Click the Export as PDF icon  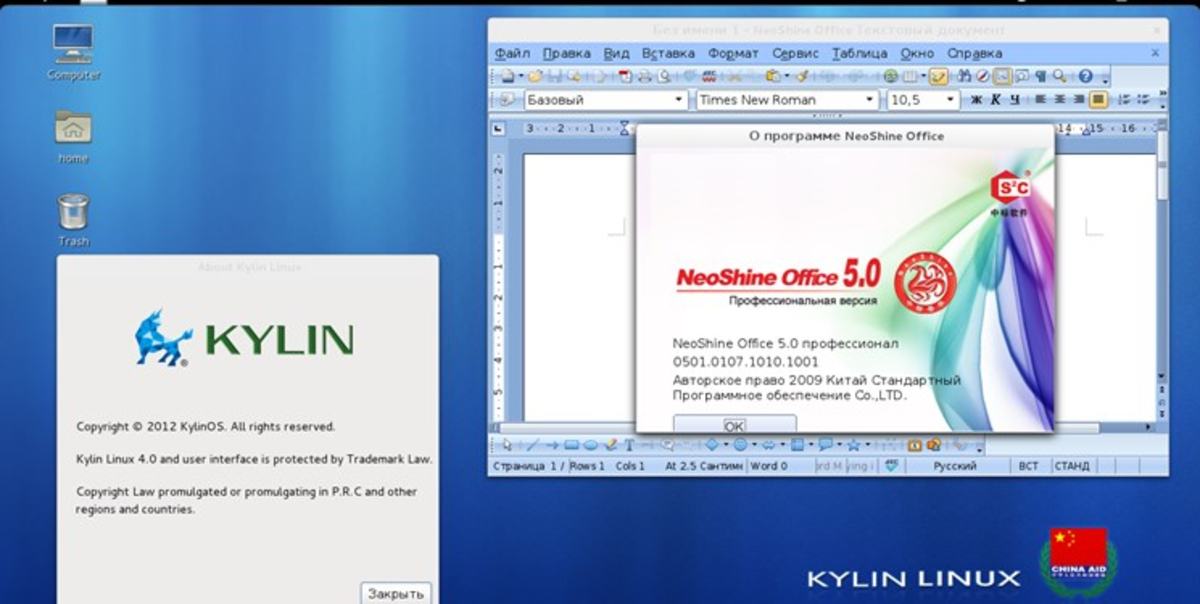pyautogui.click(x=625, y=76)
